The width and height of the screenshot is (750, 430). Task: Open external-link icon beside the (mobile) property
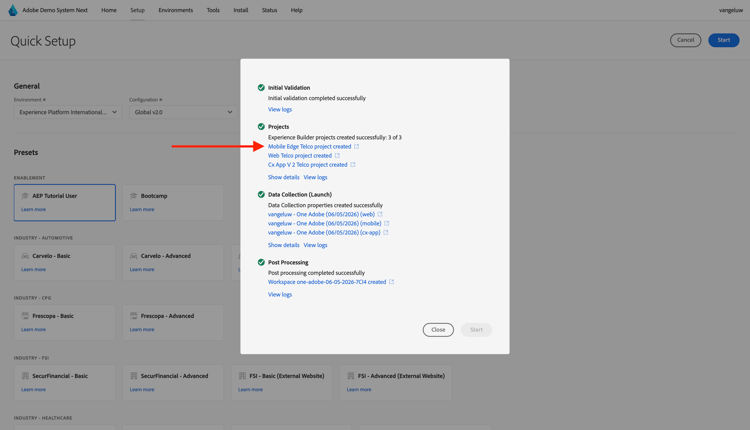387,223
